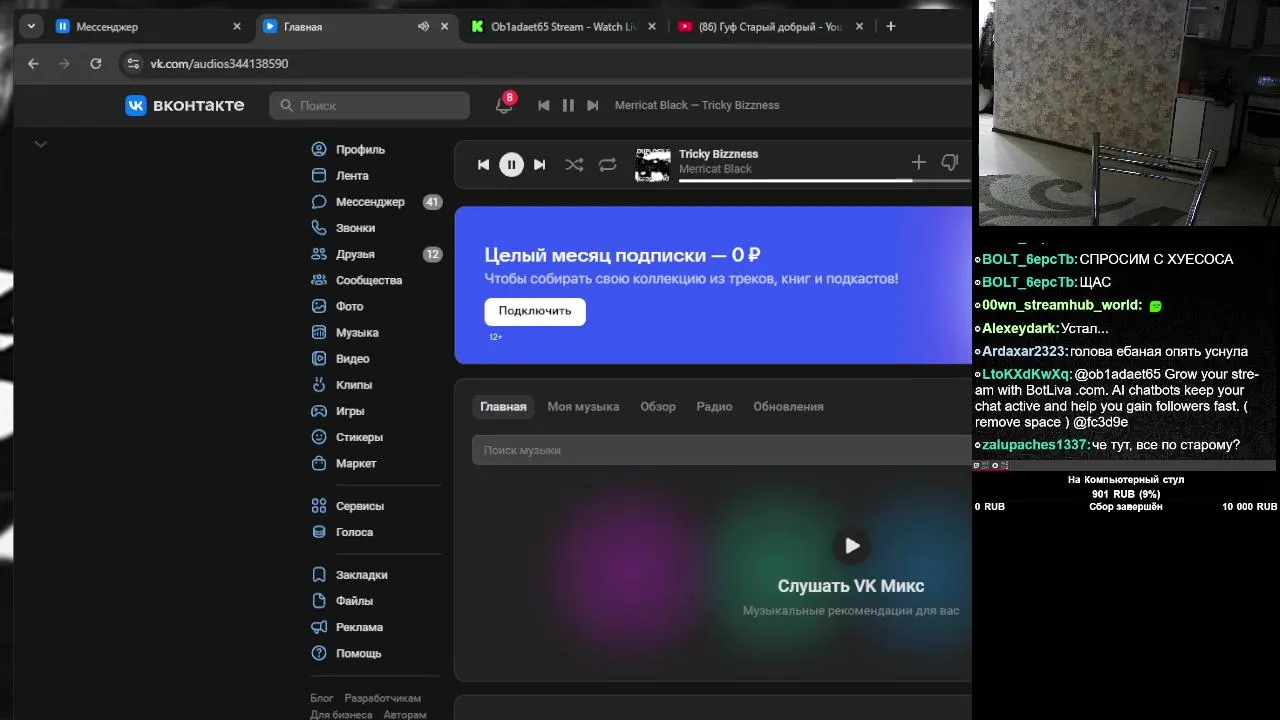Switch to Радио tab
1280x720 pixels.
pos(714,407)
